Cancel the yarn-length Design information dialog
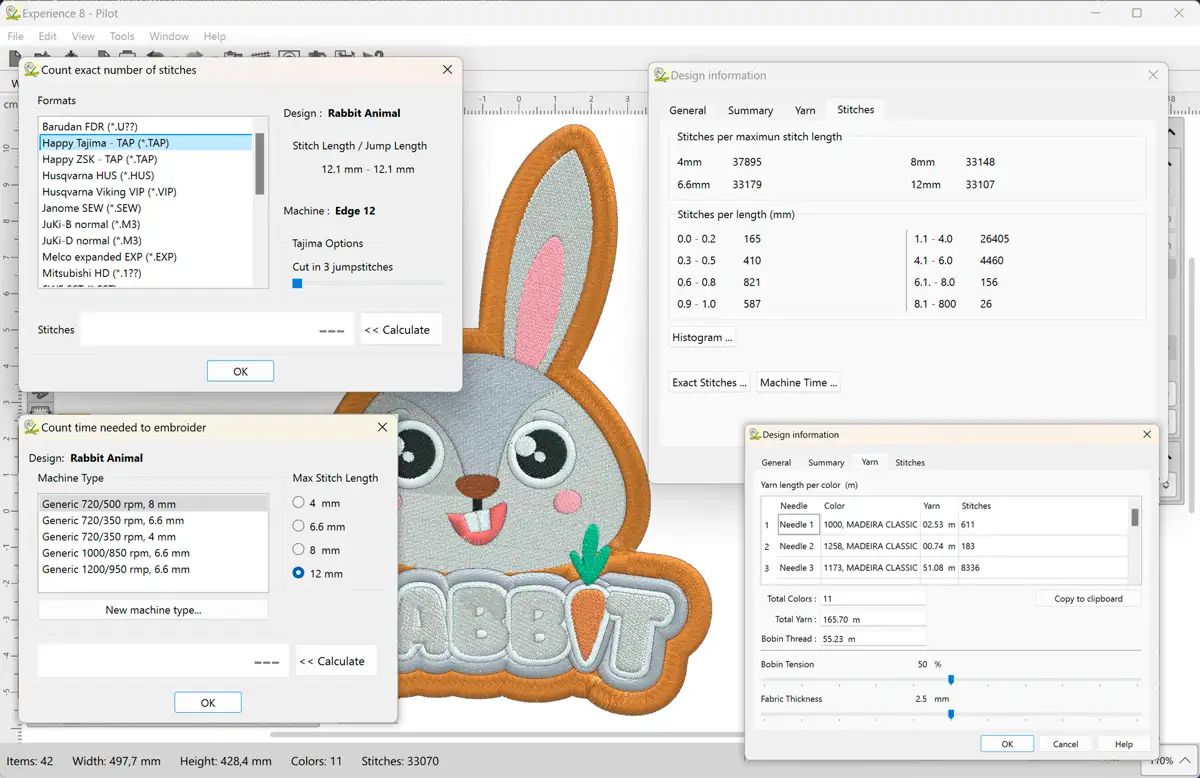The image size is (1200, 778). click(x=1066, y=744)
